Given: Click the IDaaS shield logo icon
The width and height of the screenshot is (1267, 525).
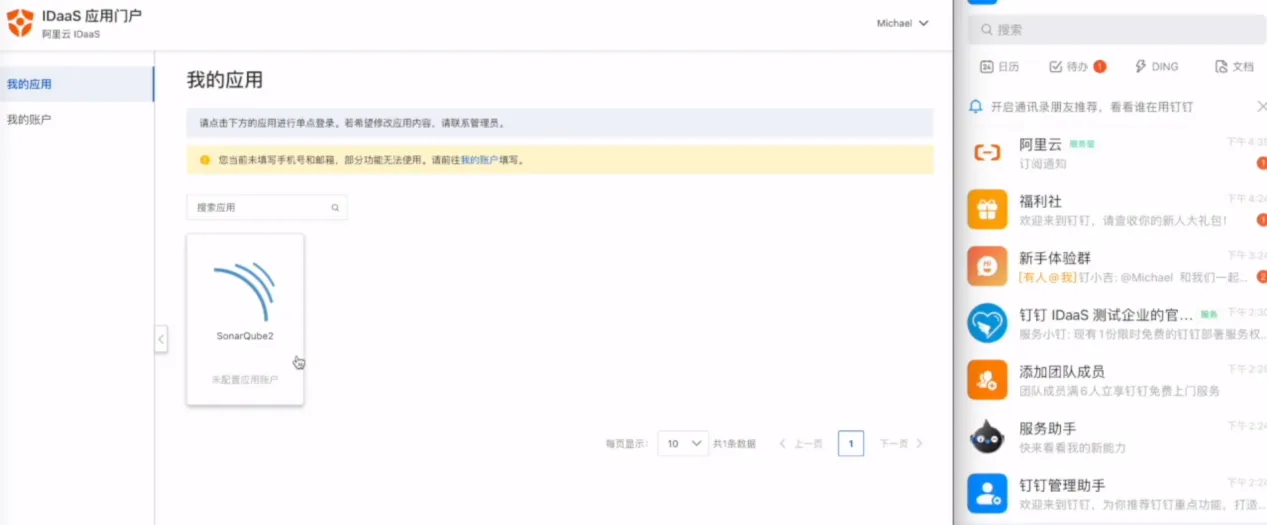Looking at the screenshot, I should (x=20, y=23).
